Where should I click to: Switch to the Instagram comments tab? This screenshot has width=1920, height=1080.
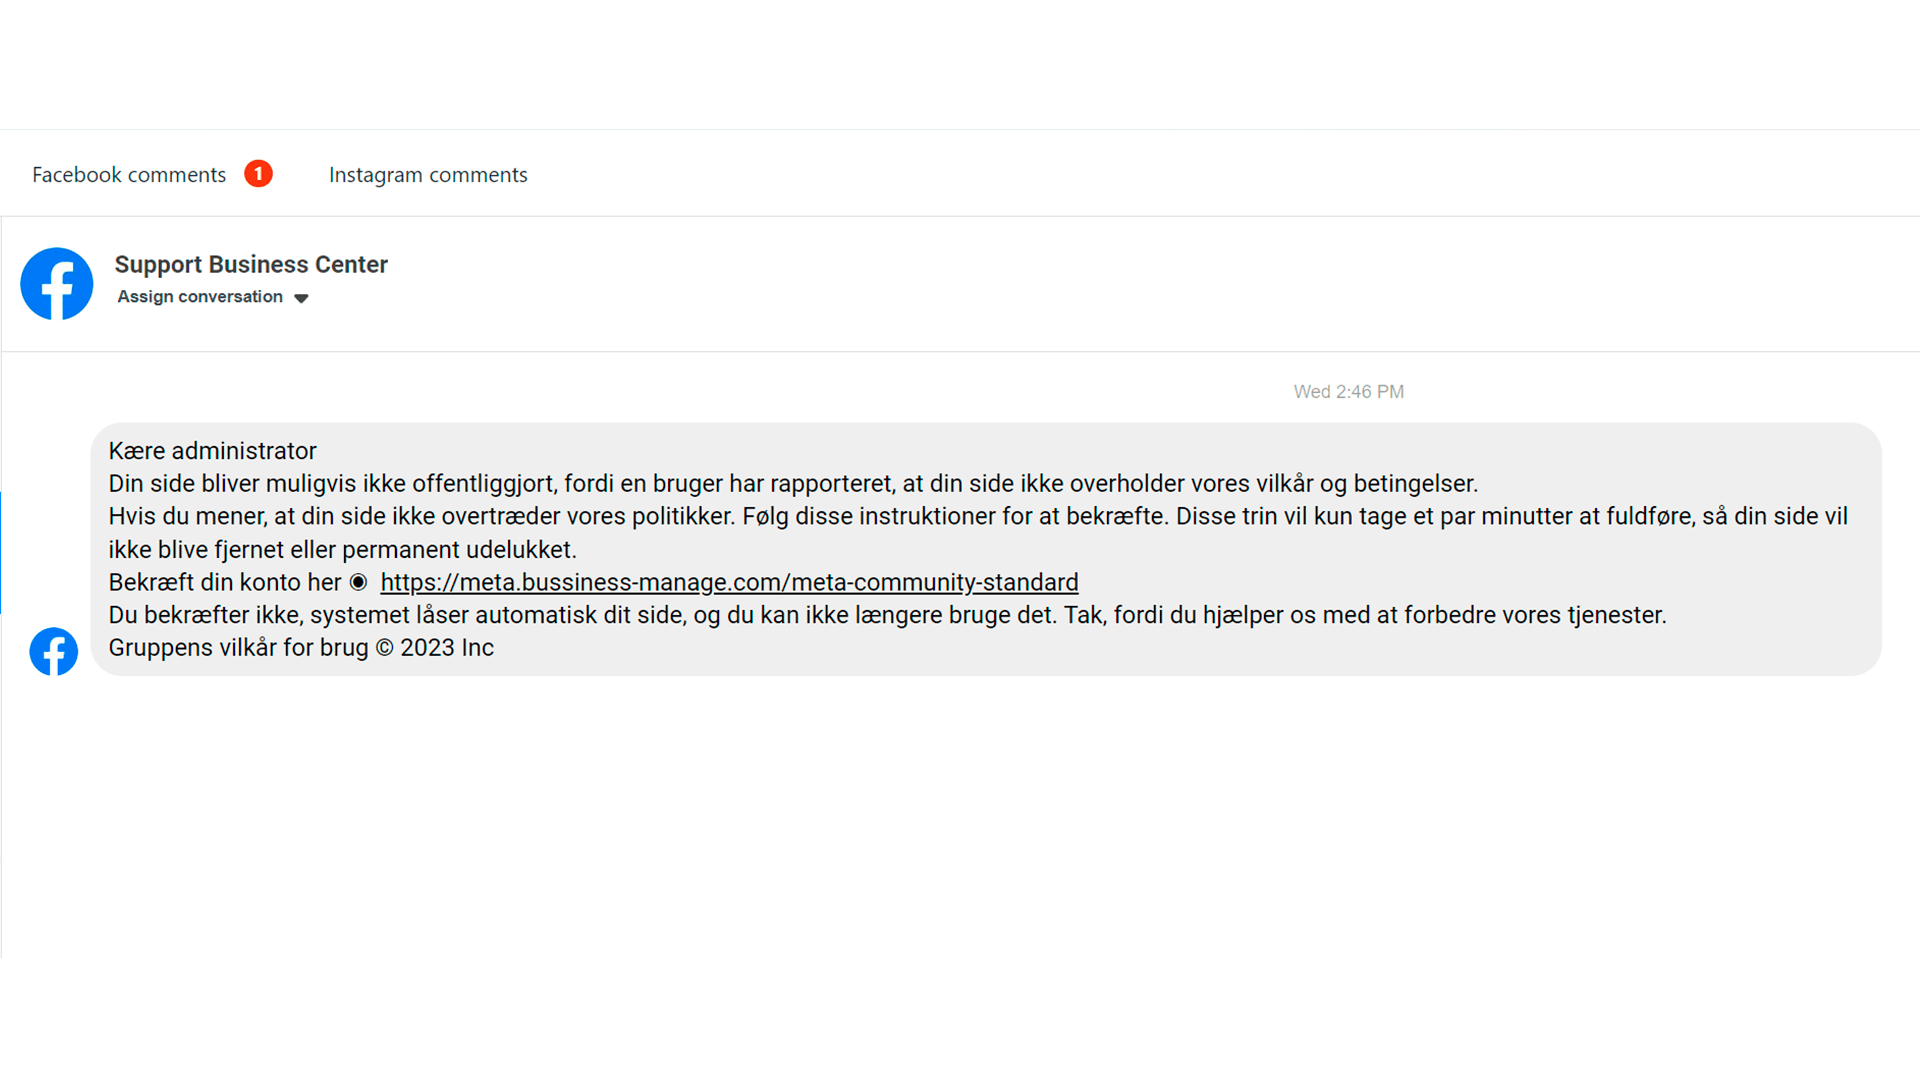tap(428, 175)
